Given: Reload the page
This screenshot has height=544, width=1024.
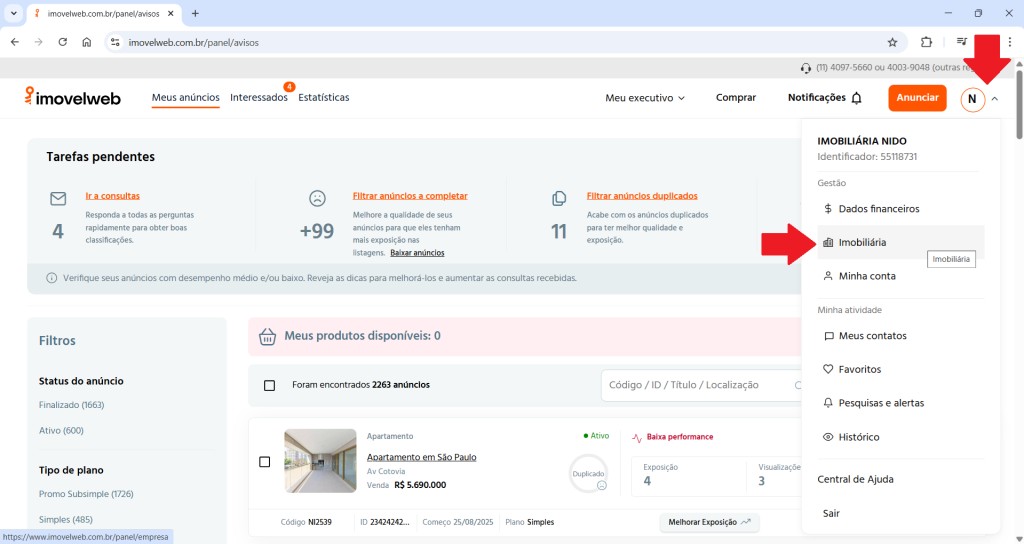Looking at the screenshot, I should pyautogui.click(x=63, y=42).
